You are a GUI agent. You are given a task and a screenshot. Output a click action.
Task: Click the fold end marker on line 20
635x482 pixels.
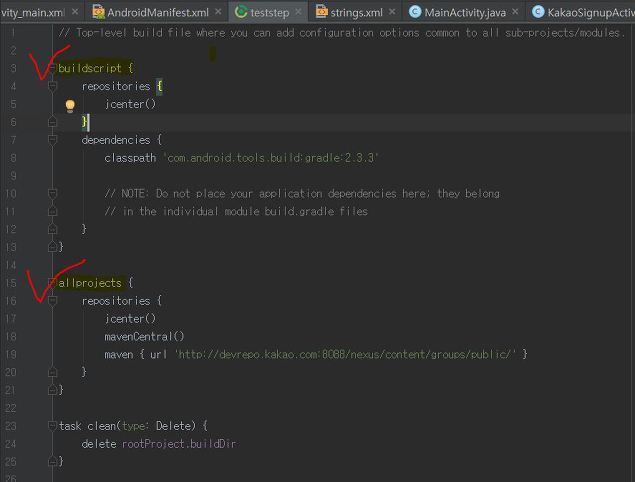(52, 372)
